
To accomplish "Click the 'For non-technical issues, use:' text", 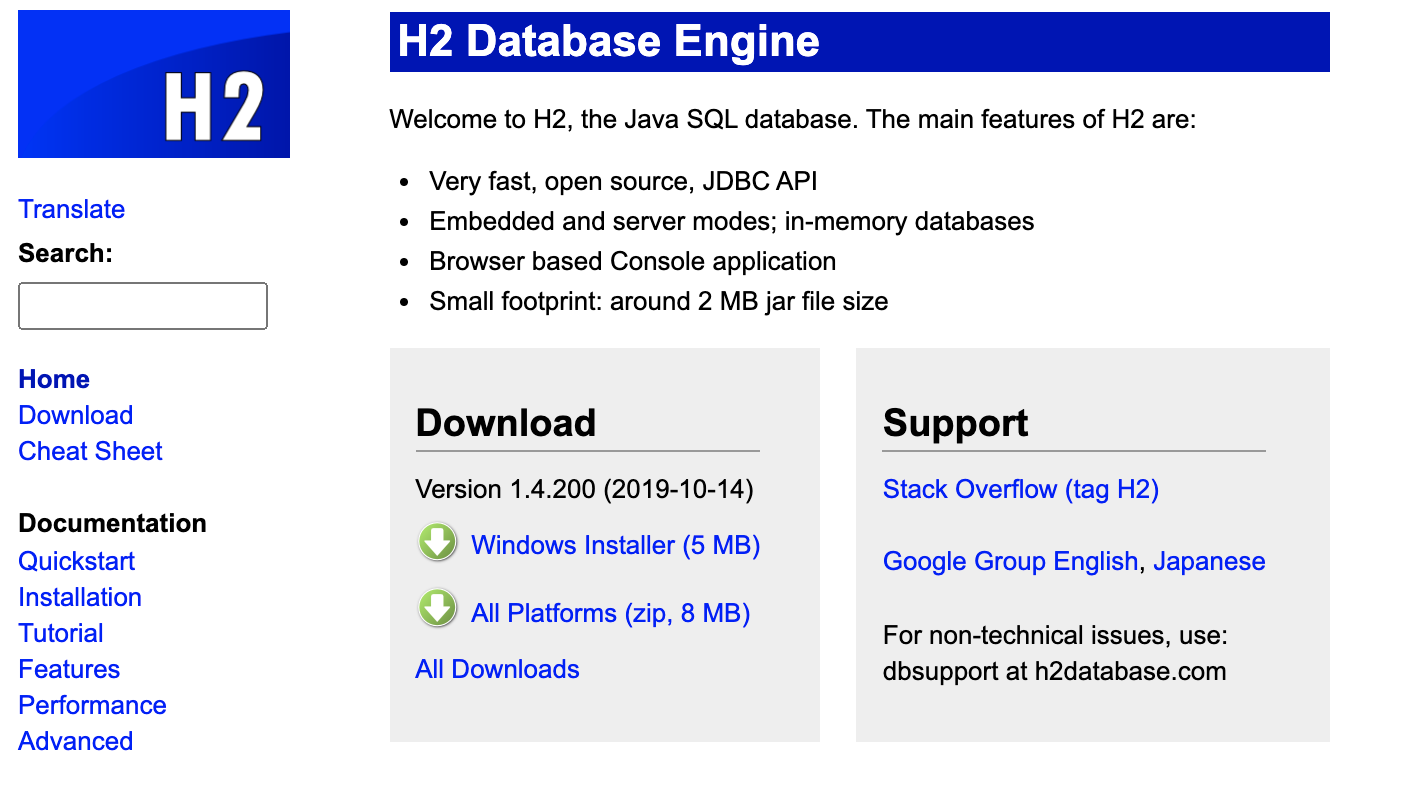I will coord(1055,635).
